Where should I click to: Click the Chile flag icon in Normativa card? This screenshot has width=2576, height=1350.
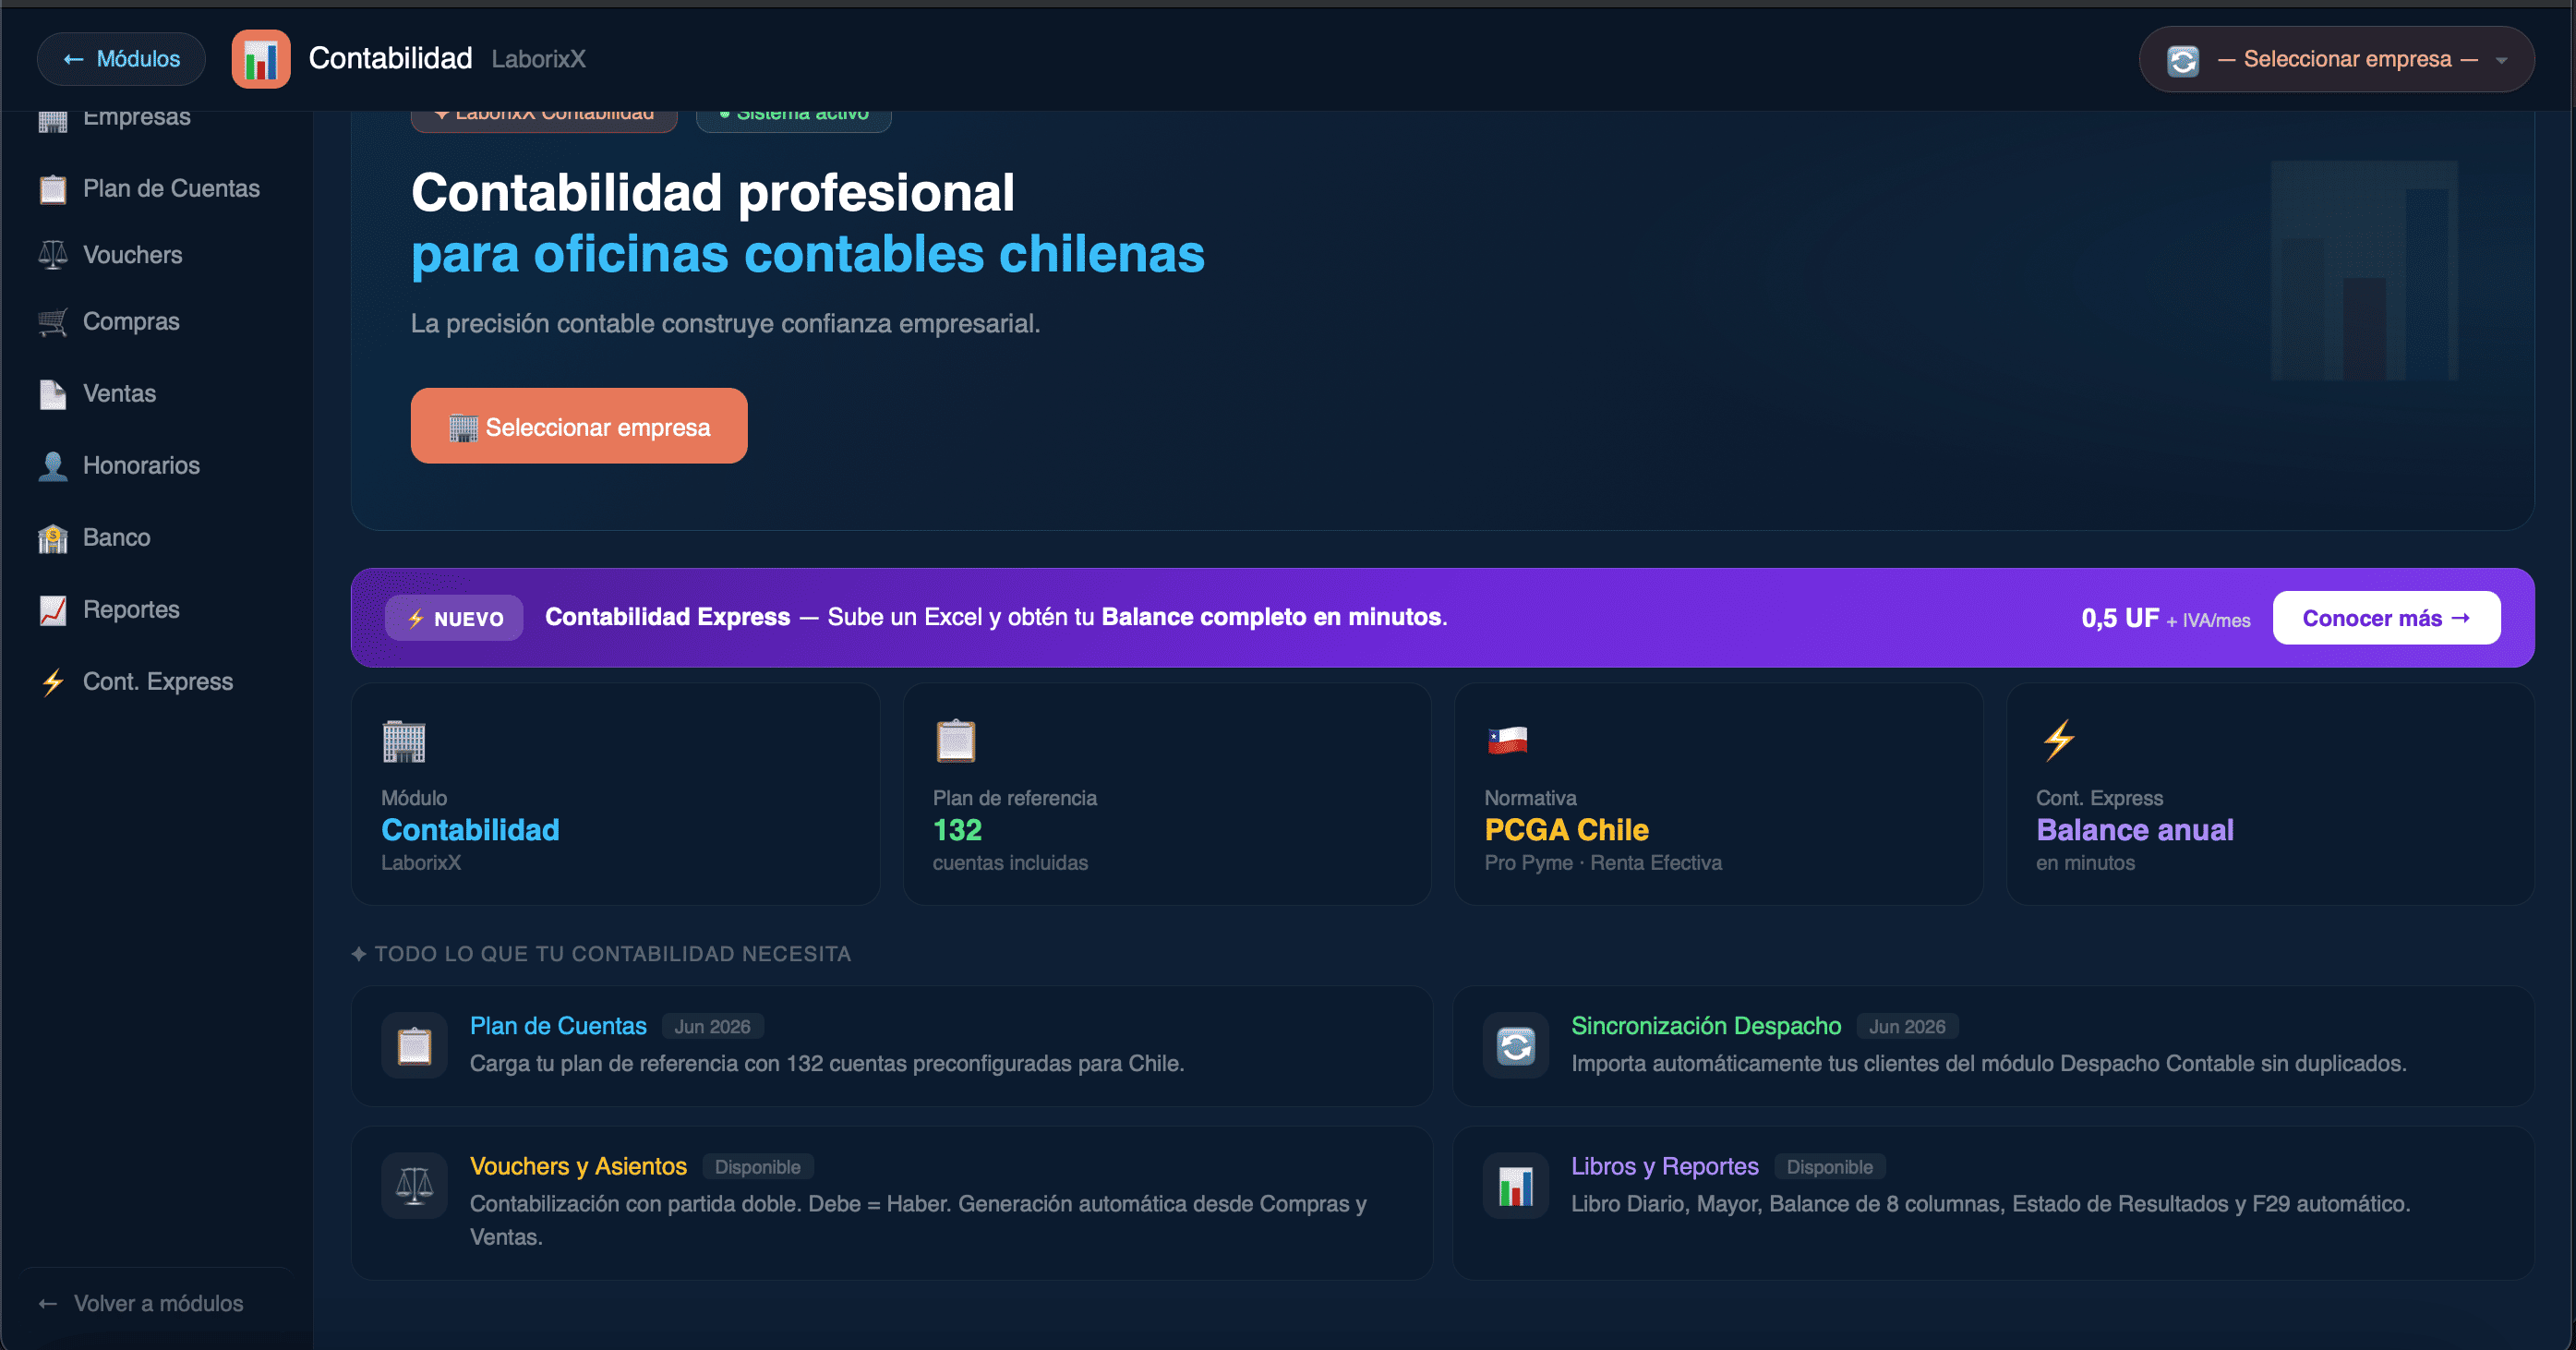(1507, 741)
